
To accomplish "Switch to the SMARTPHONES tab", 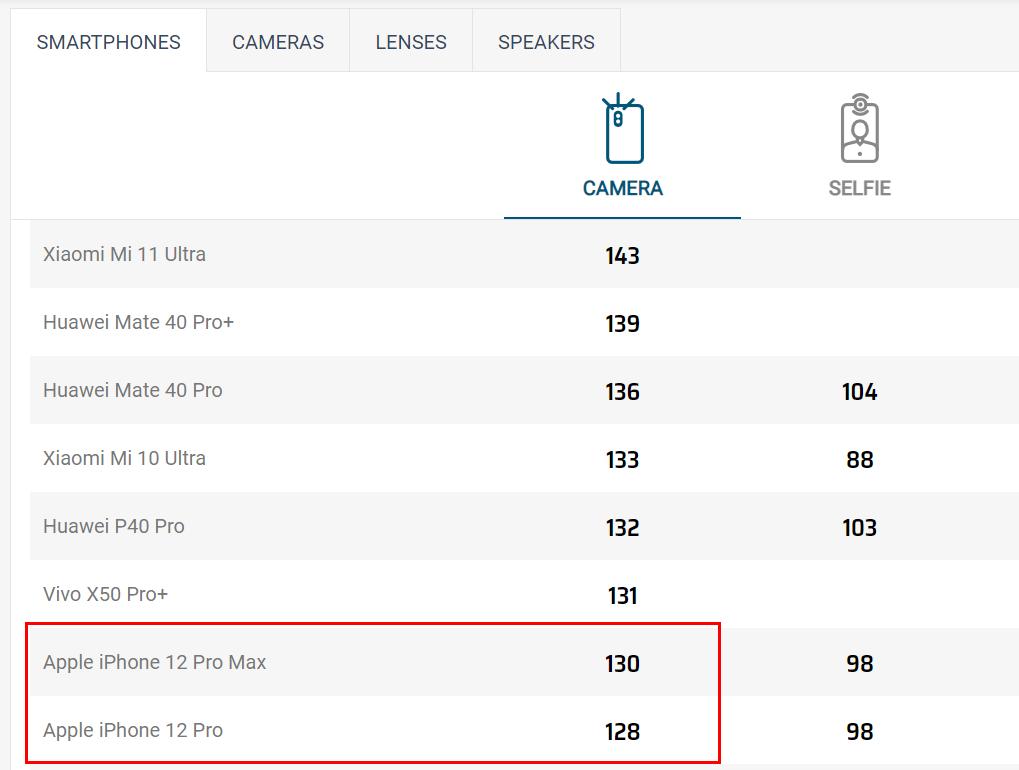I will 108,42.
